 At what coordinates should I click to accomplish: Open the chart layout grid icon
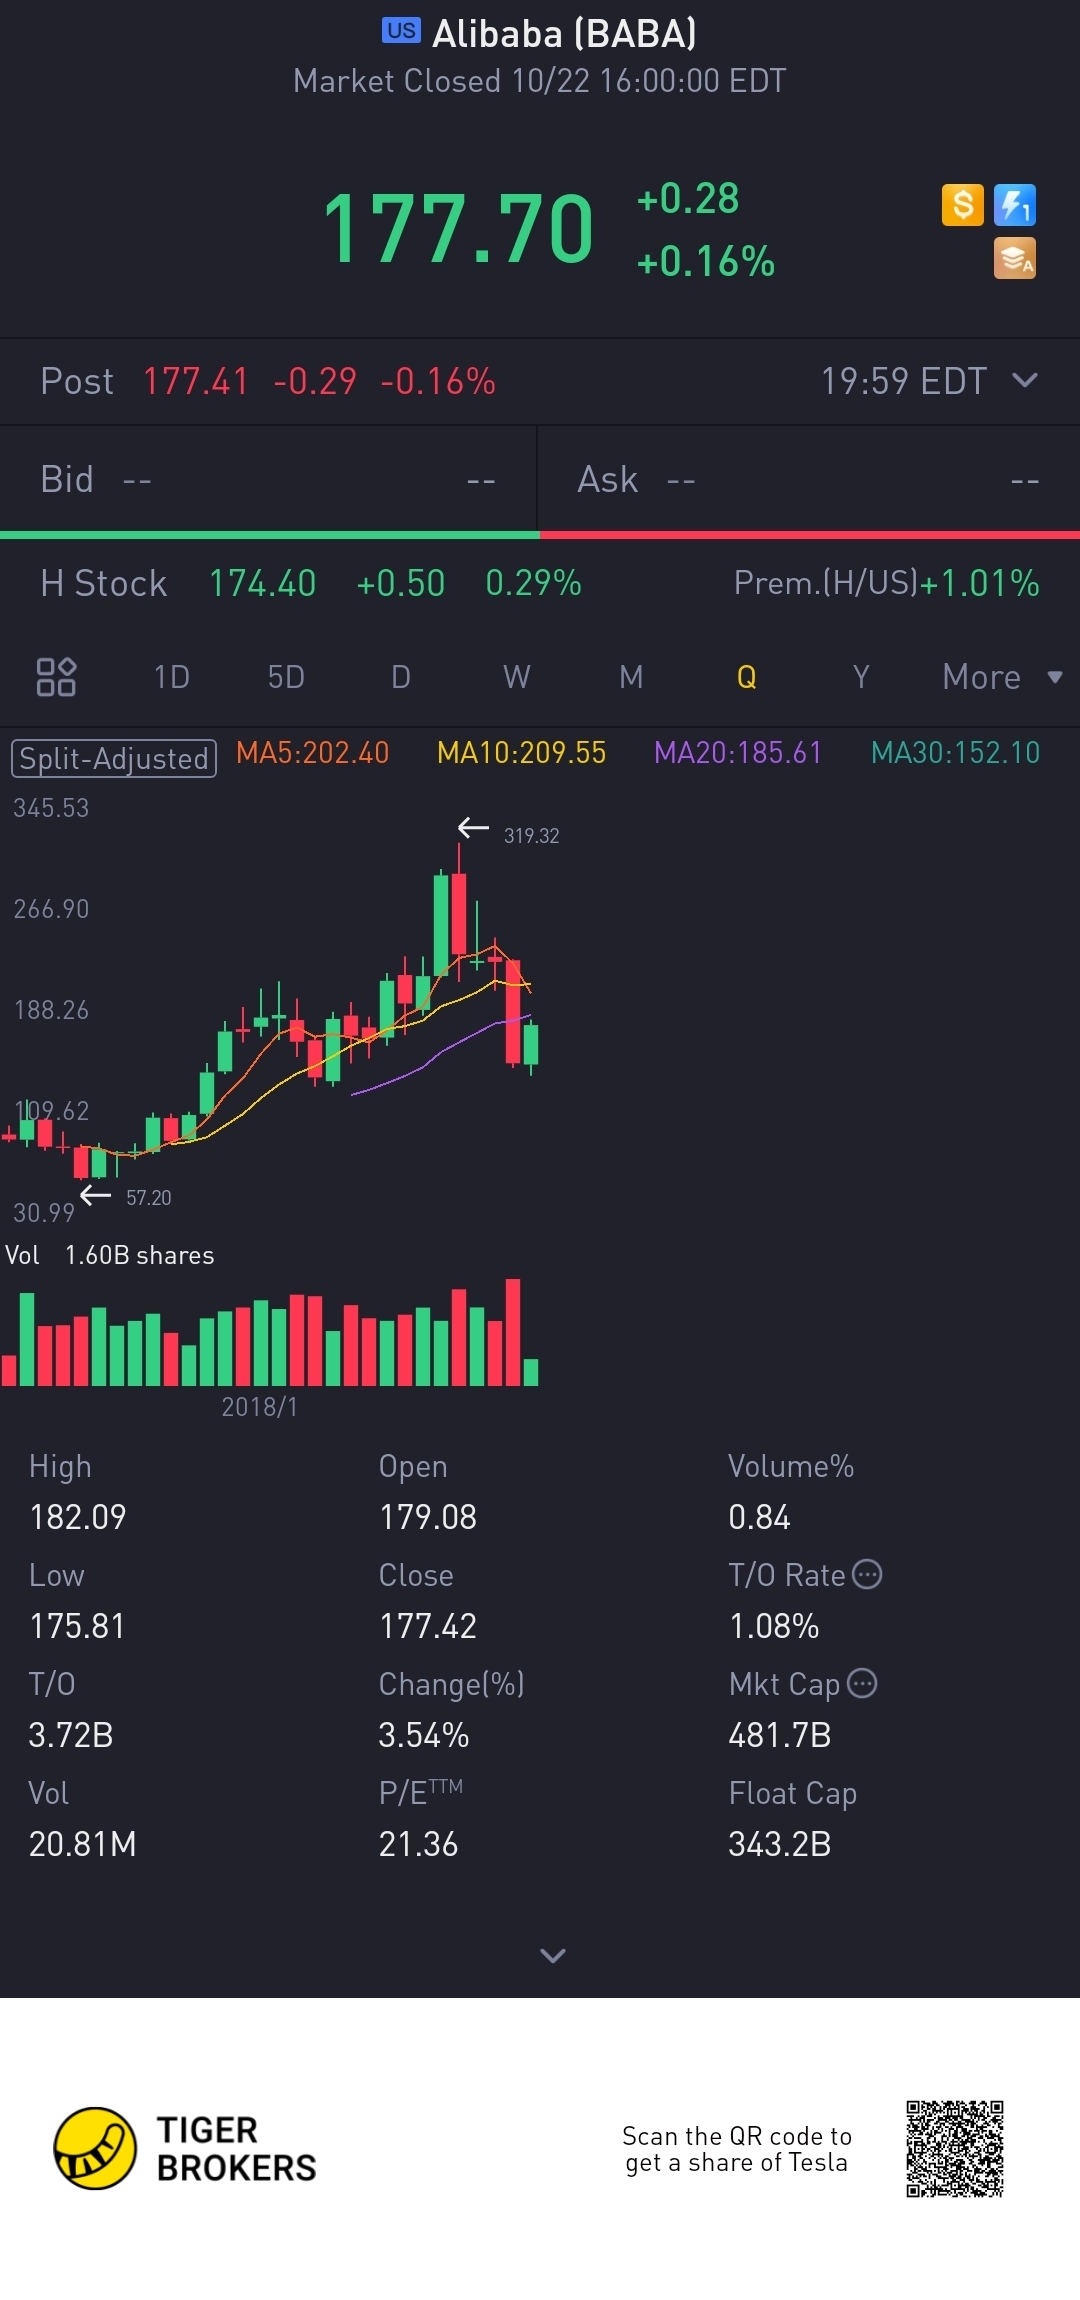coord(56,677)
